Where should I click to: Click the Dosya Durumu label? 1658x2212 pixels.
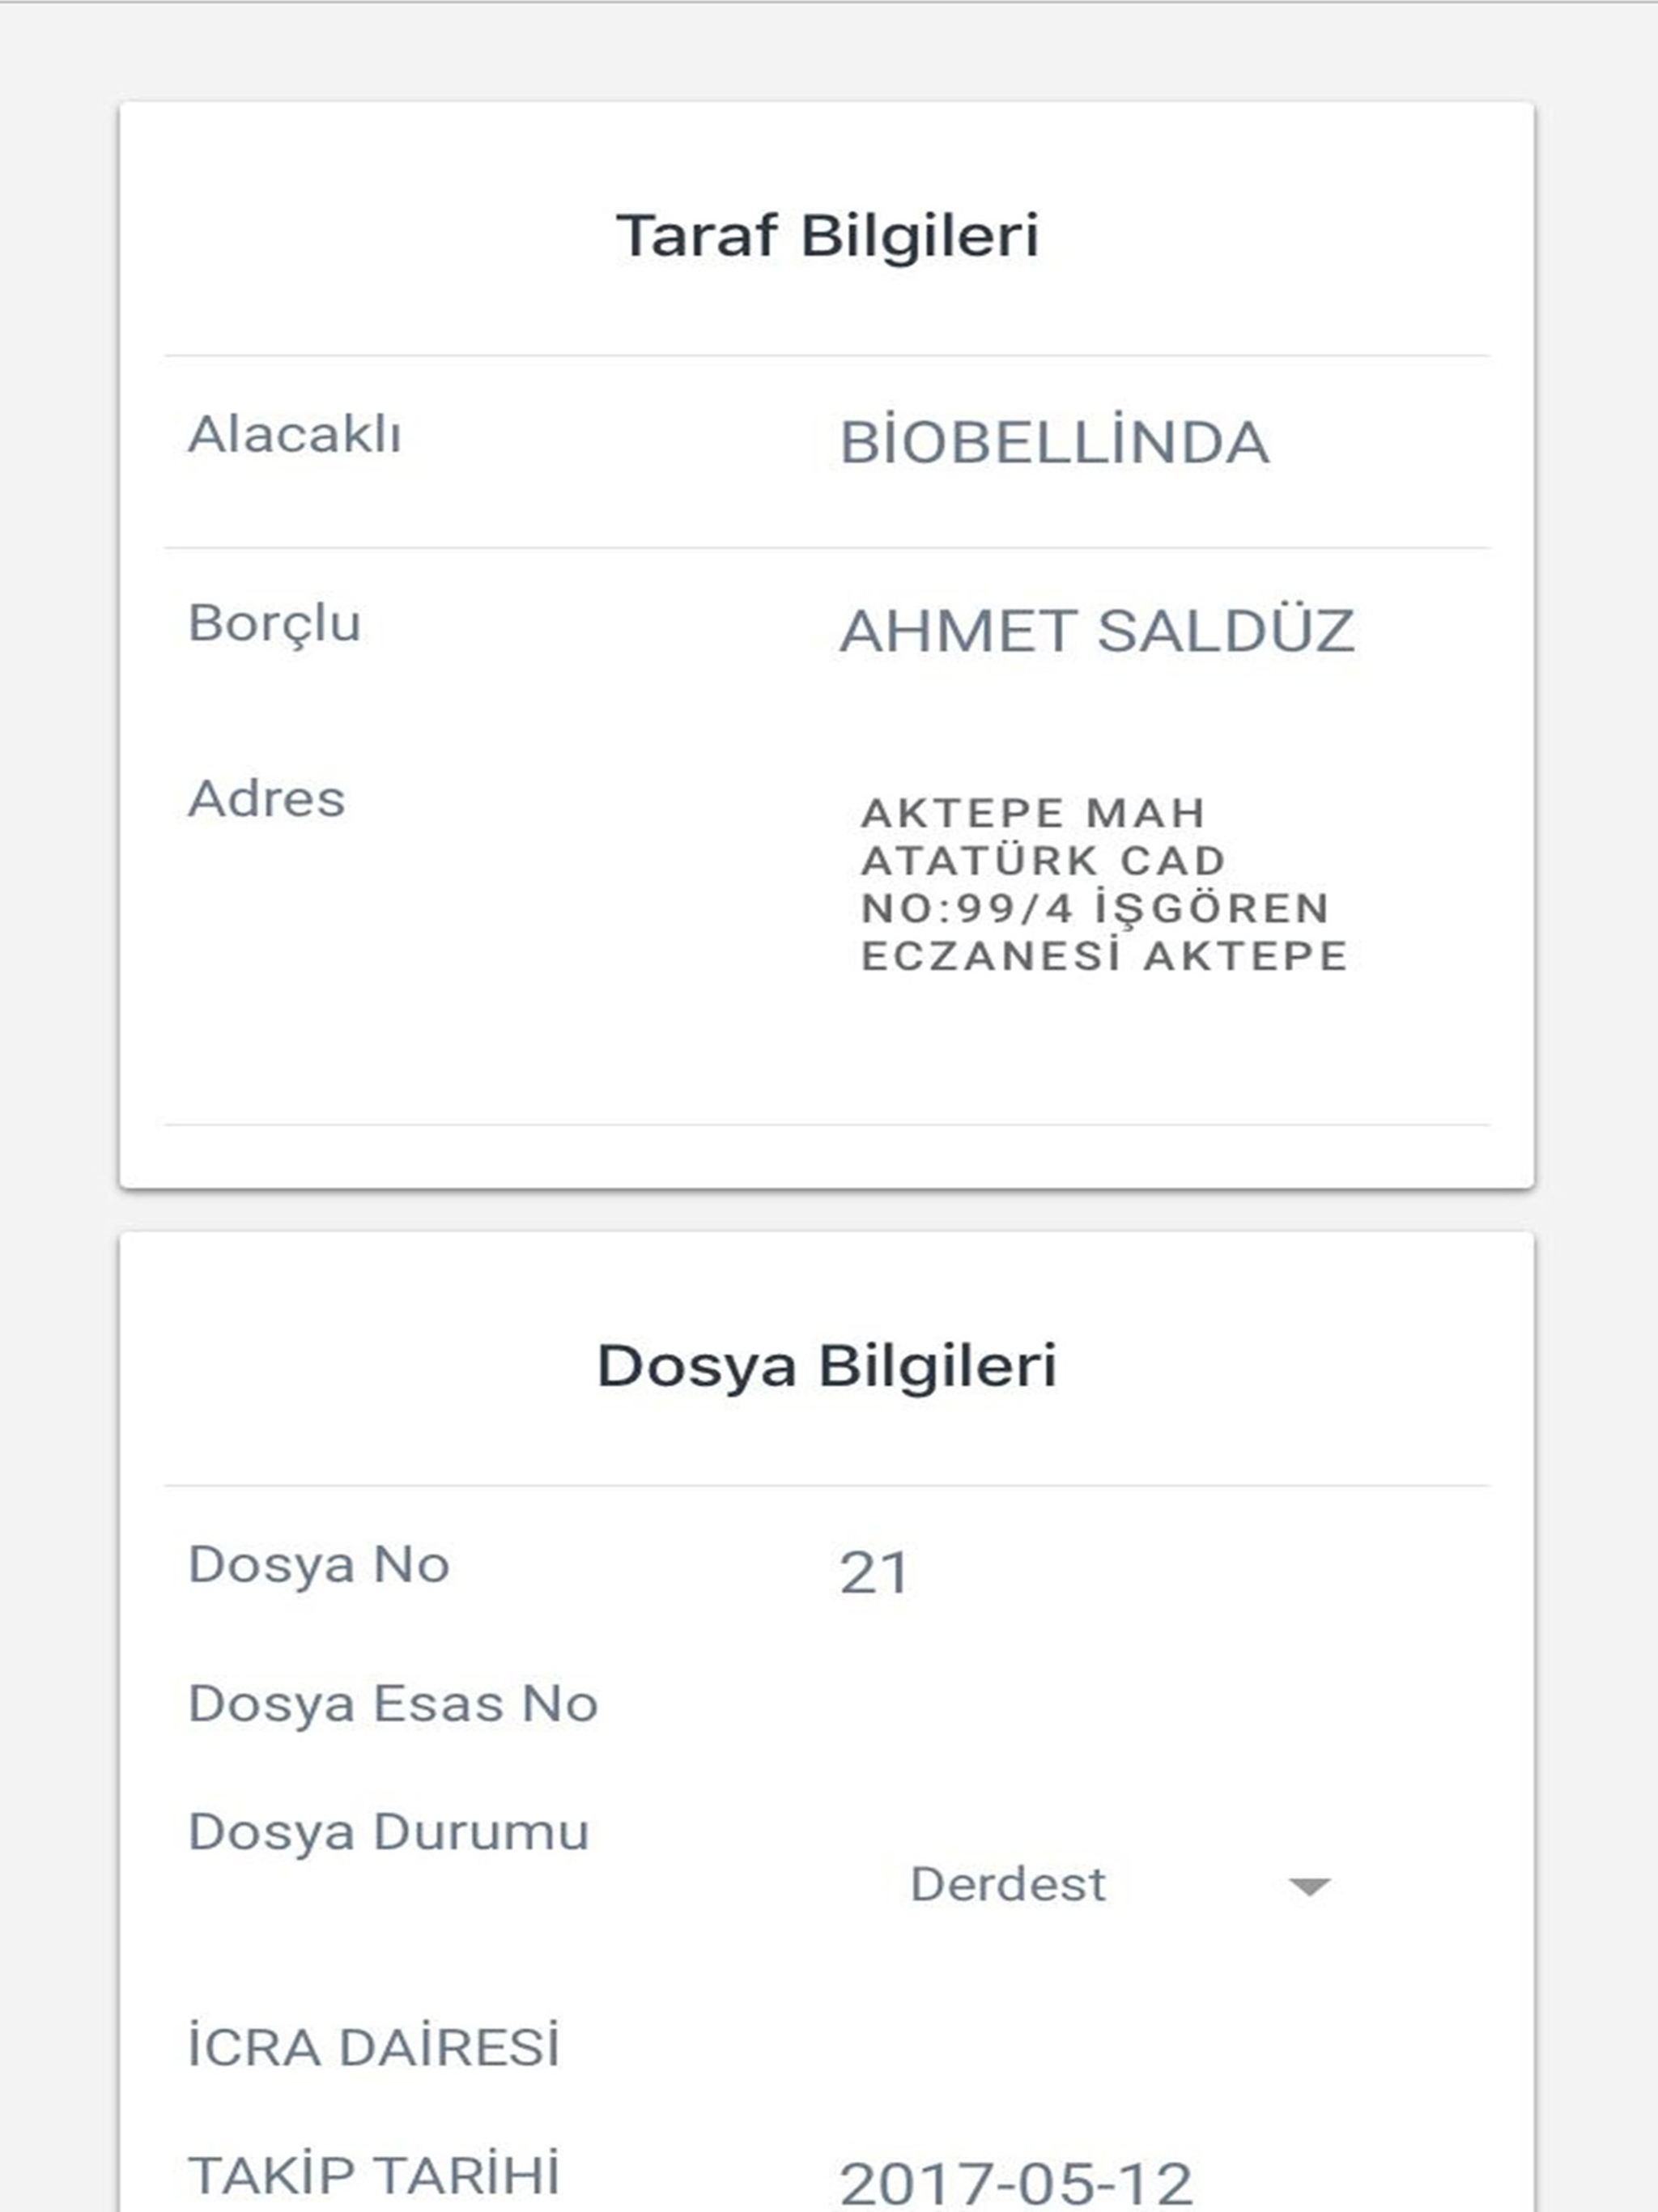pos(388,1834)
